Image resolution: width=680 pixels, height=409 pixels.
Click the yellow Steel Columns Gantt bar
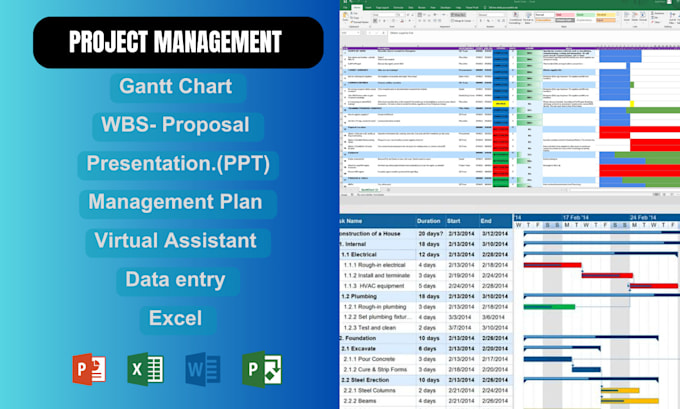click(620, 391)
